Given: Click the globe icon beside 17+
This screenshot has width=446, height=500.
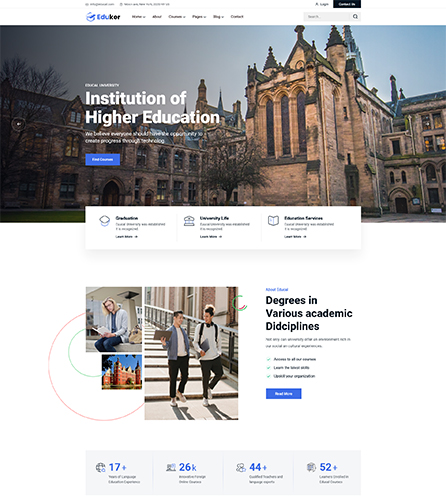Looking at the screenshot, I should 101,467.
